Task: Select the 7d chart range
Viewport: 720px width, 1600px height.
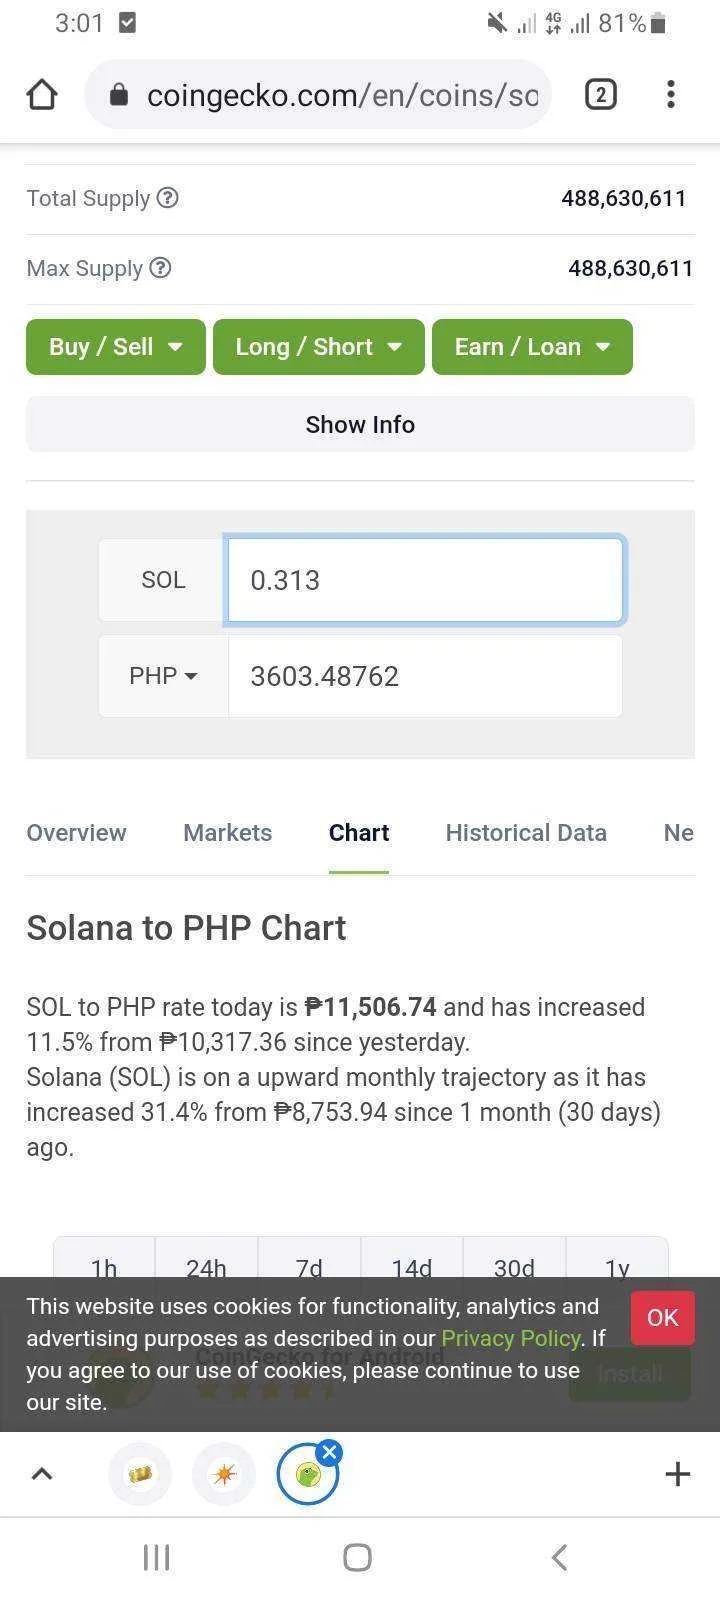Action: 309,1258
